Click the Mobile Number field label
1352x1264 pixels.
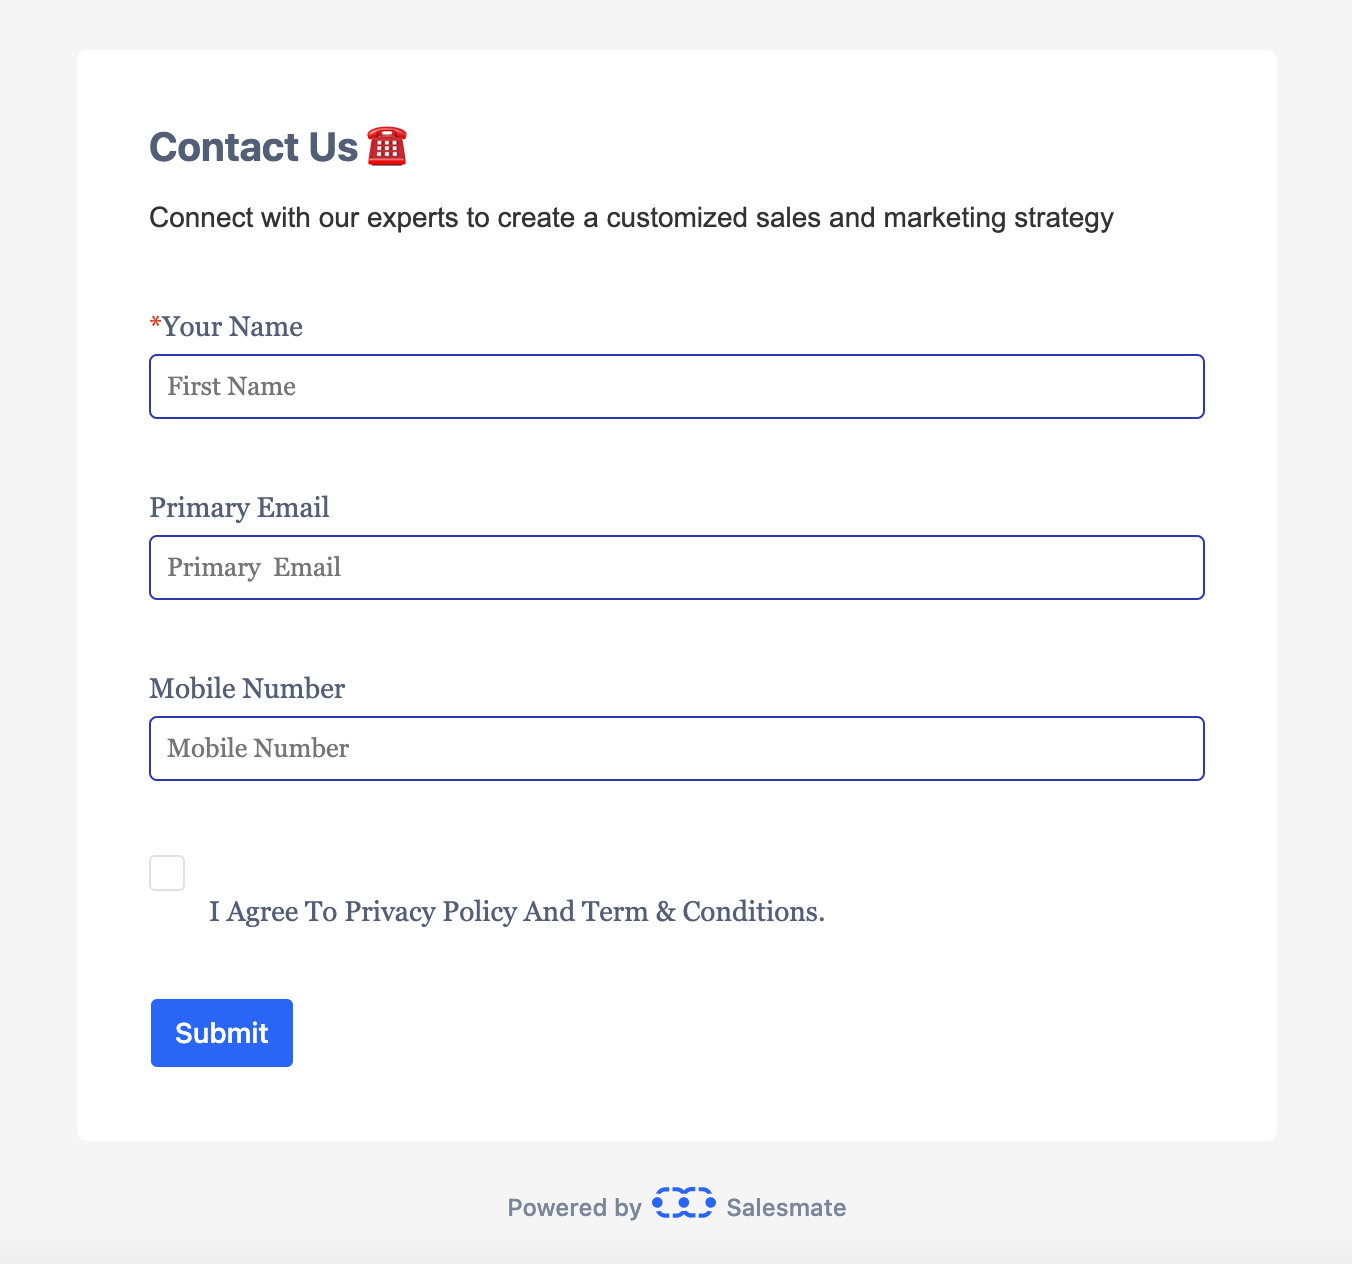pyautogui.click(x=247, y=689)
